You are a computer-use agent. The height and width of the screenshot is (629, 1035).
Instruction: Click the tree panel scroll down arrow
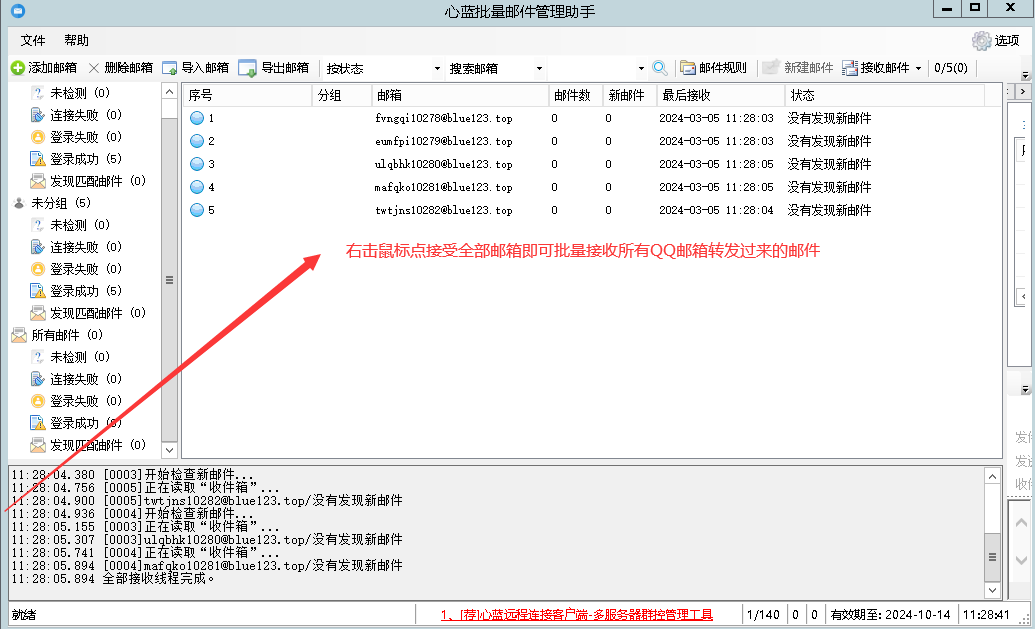tap(170, 450)
